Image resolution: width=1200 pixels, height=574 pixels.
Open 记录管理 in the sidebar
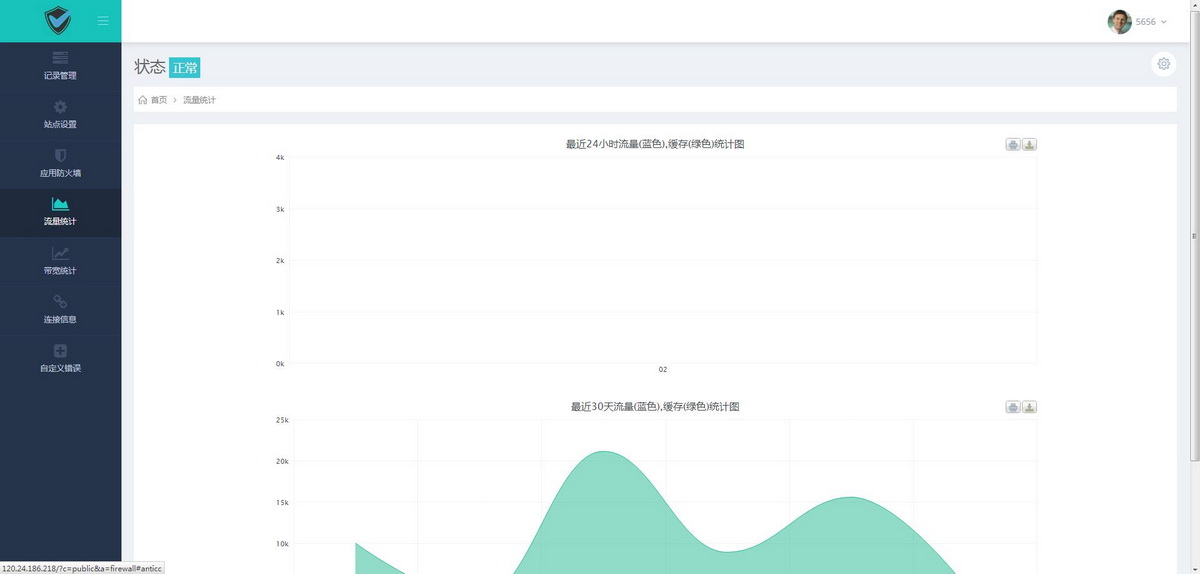click(60, 65)
